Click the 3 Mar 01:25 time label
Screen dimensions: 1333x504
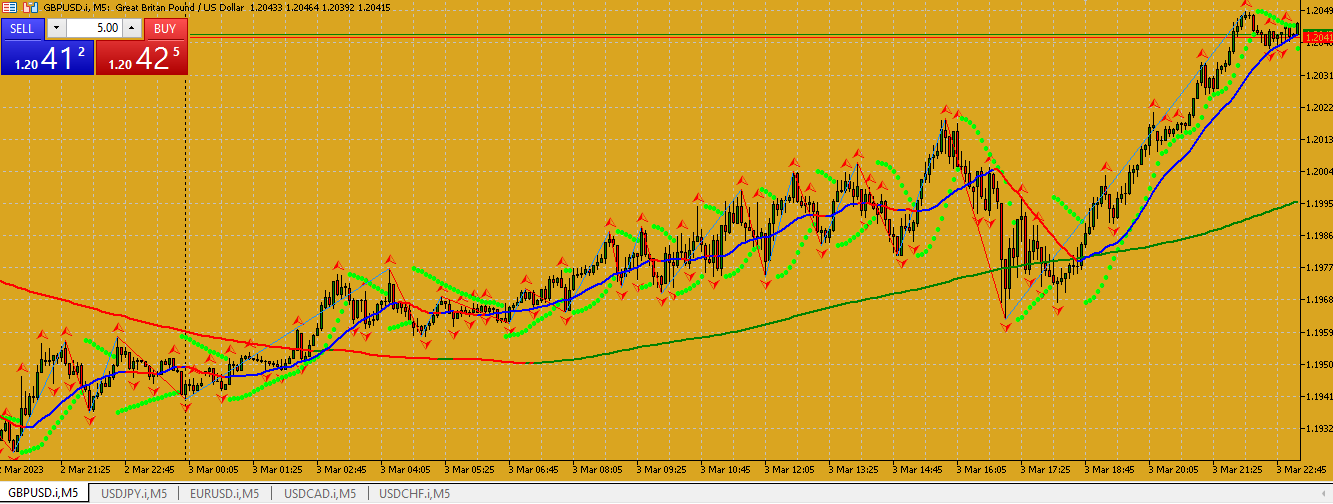pyautogui.click(x=277, y=468)
